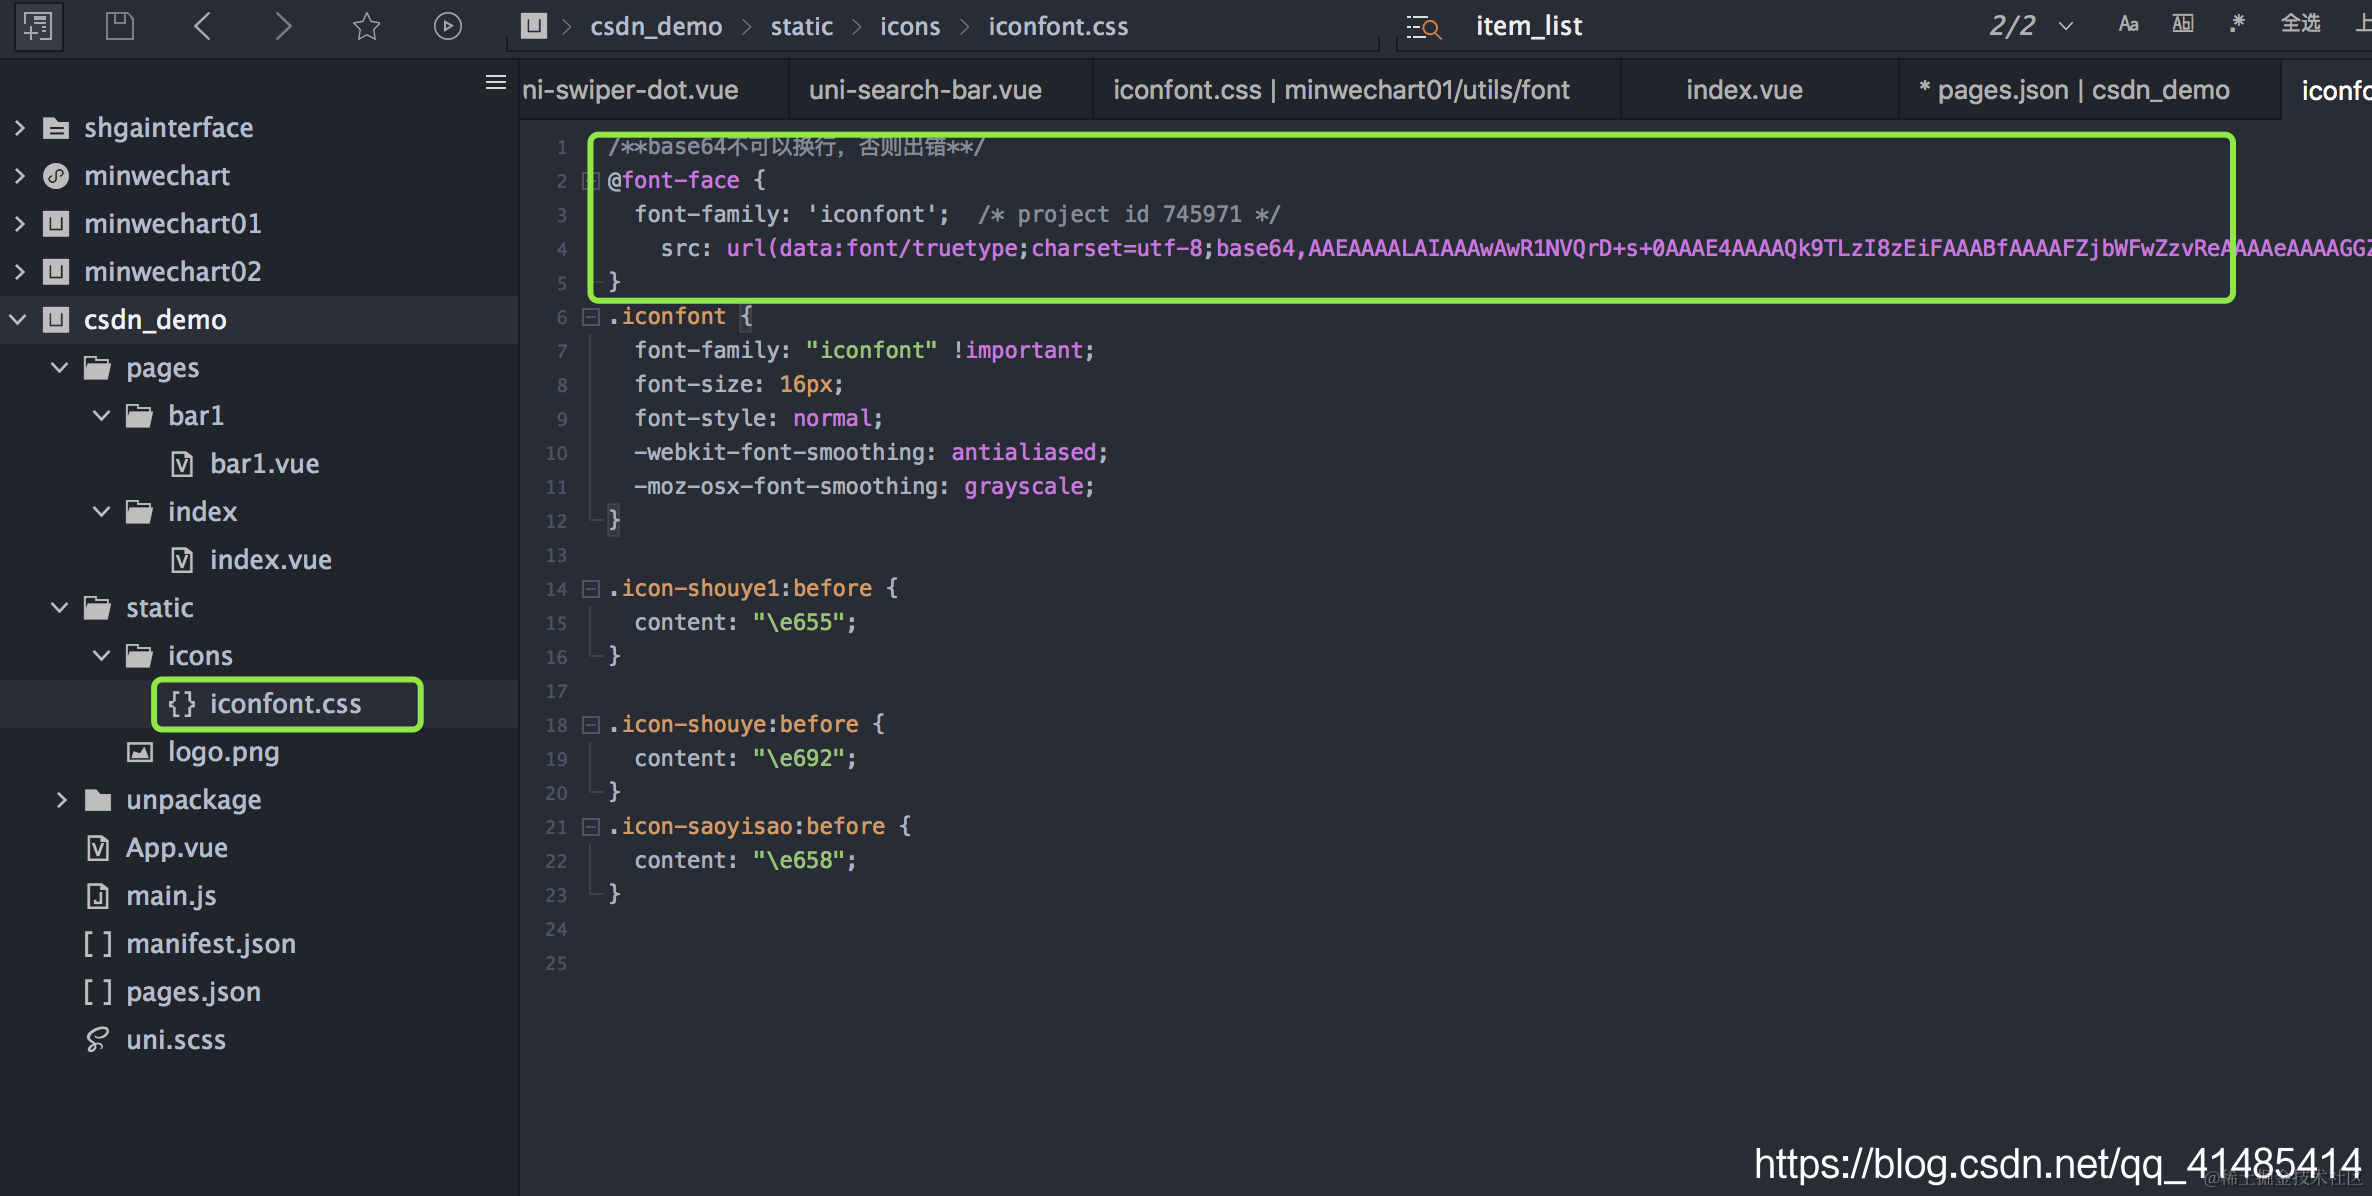Viewport: 2372px width, 1196px height.
Task: Click the 全选 select-all button
Action: (2300, 24)
